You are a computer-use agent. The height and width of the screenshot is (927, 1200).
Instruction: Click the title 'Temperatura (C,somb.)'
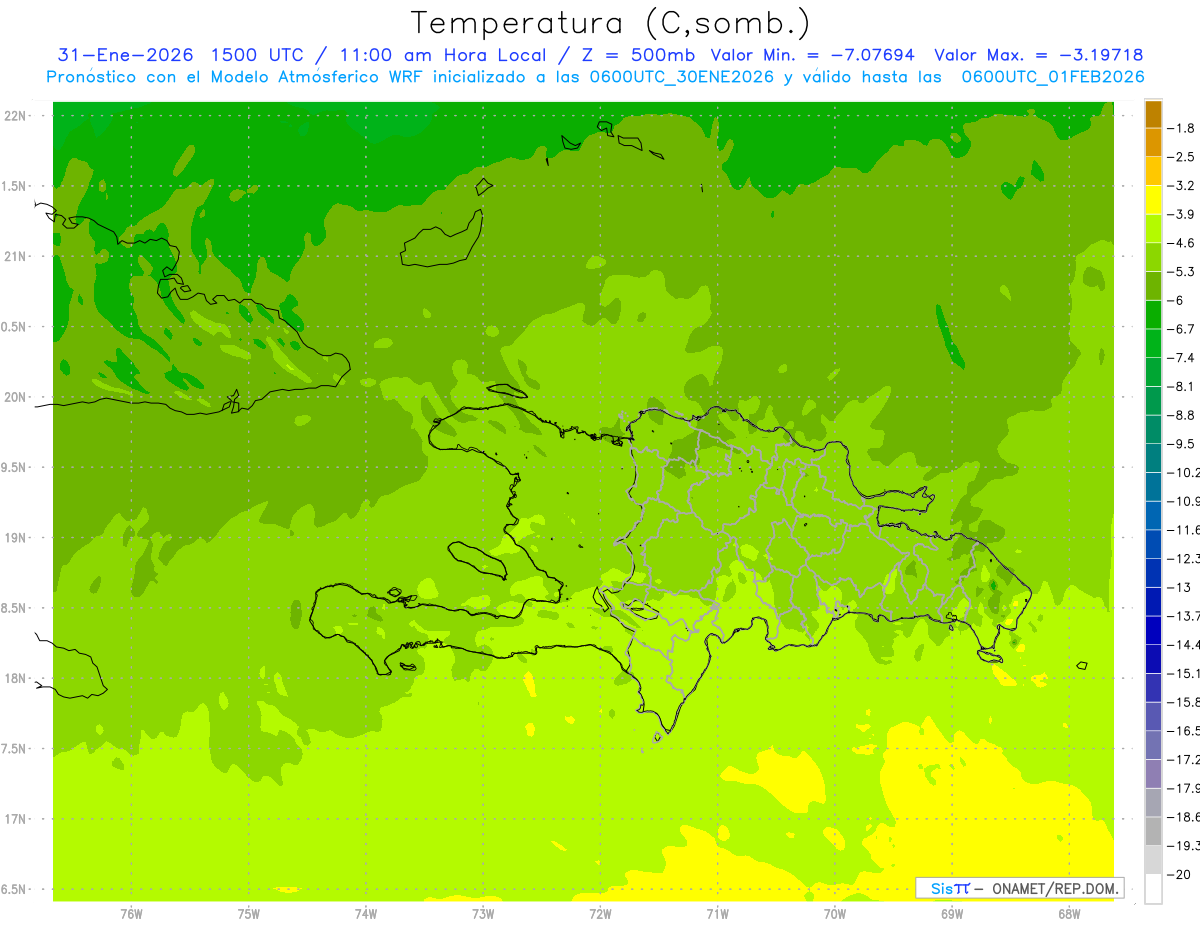(x=611, y=23)
